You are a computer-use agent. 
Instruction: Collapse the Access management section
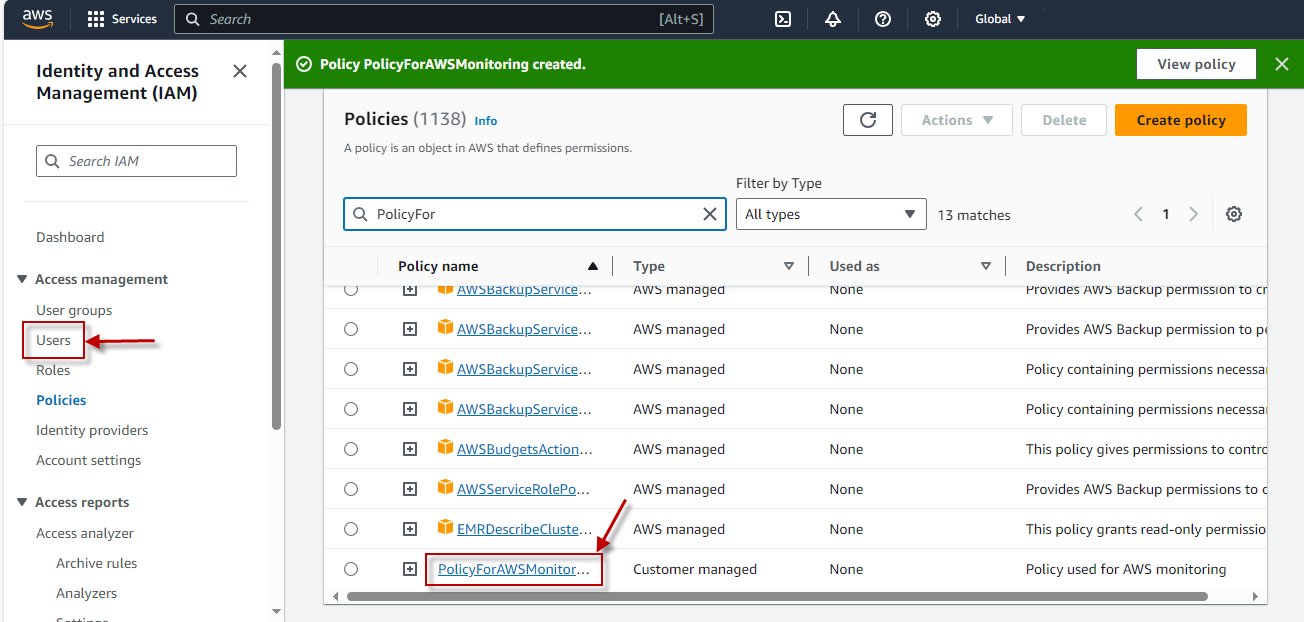[23, 279]
